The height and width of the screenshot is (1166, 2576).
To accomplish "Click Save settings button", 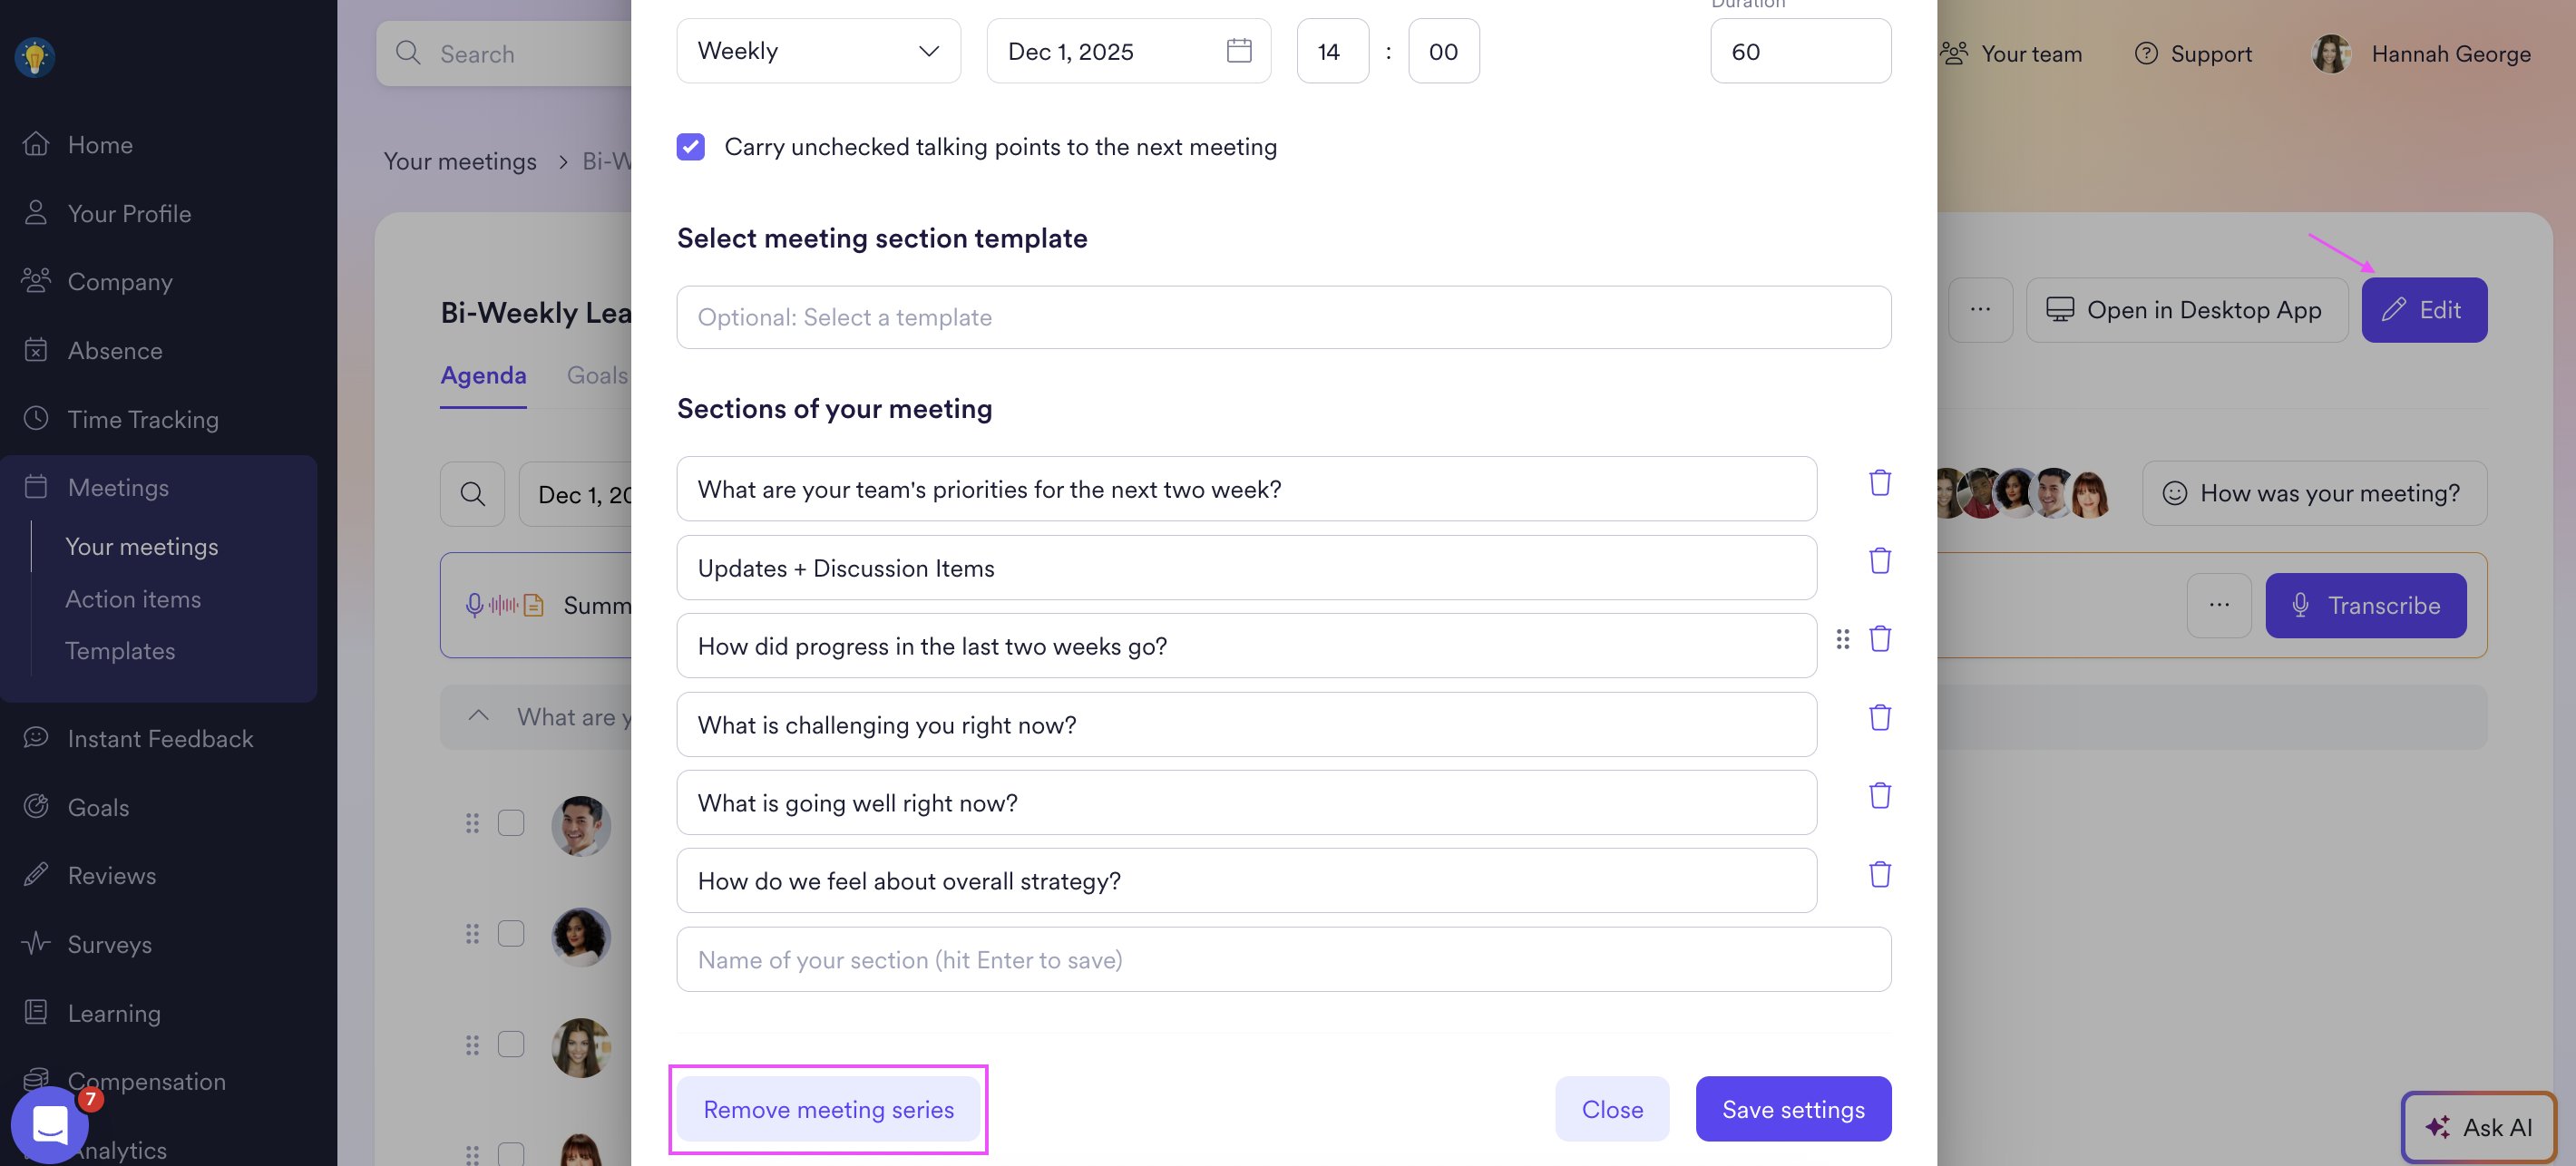I will pyautogui.click(x=1792, y=1109).
